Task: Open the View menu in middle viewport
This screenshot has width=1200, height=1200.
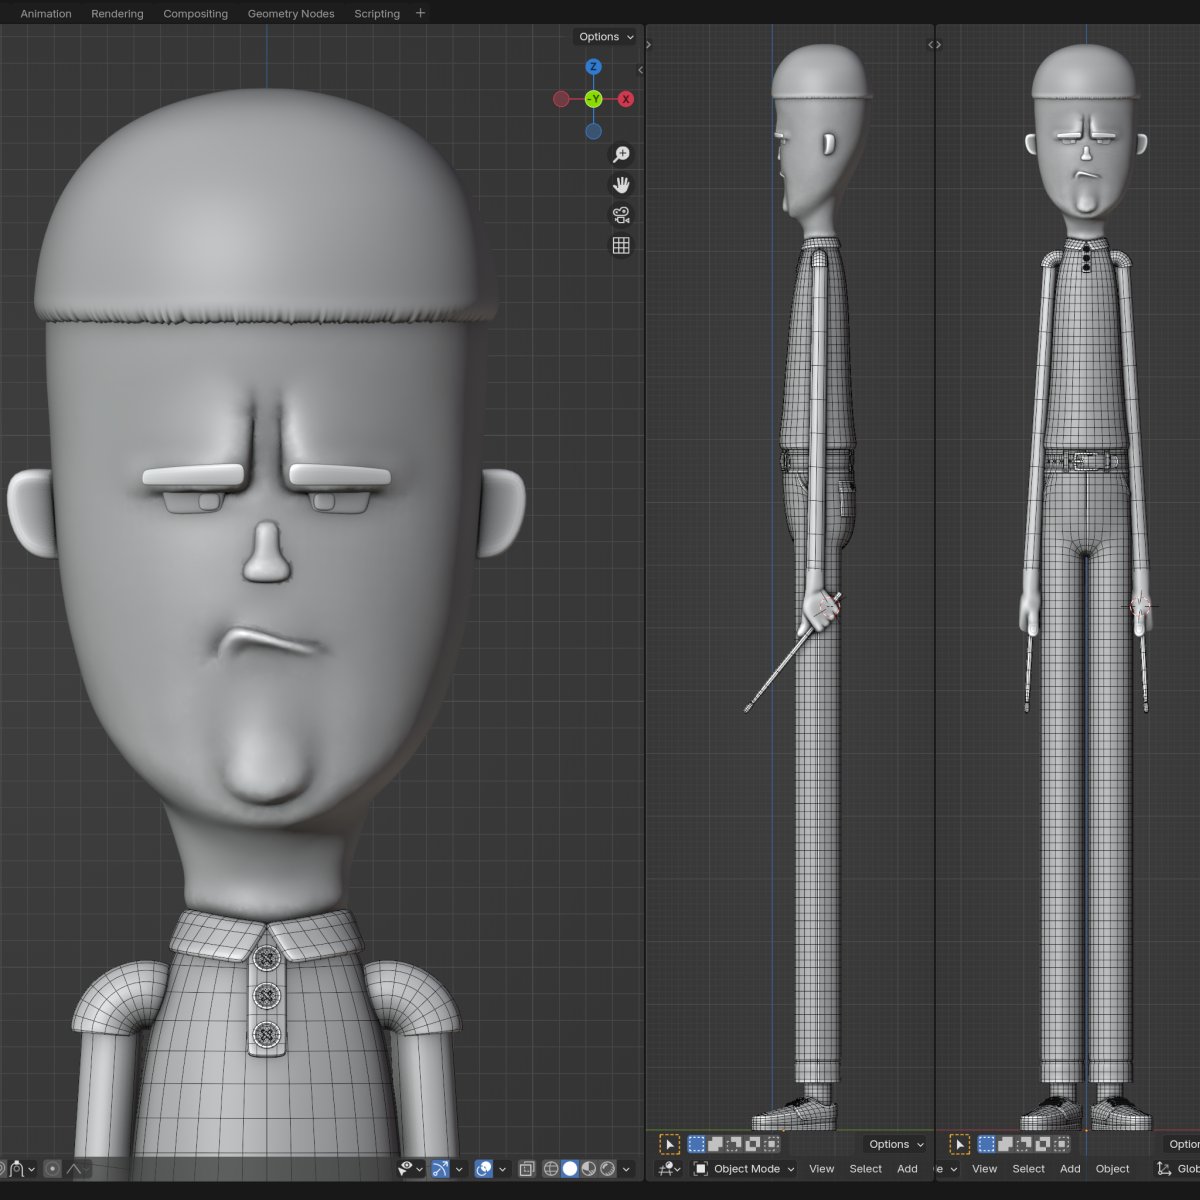Action: pyautogui.click(x=821, y=1169)
